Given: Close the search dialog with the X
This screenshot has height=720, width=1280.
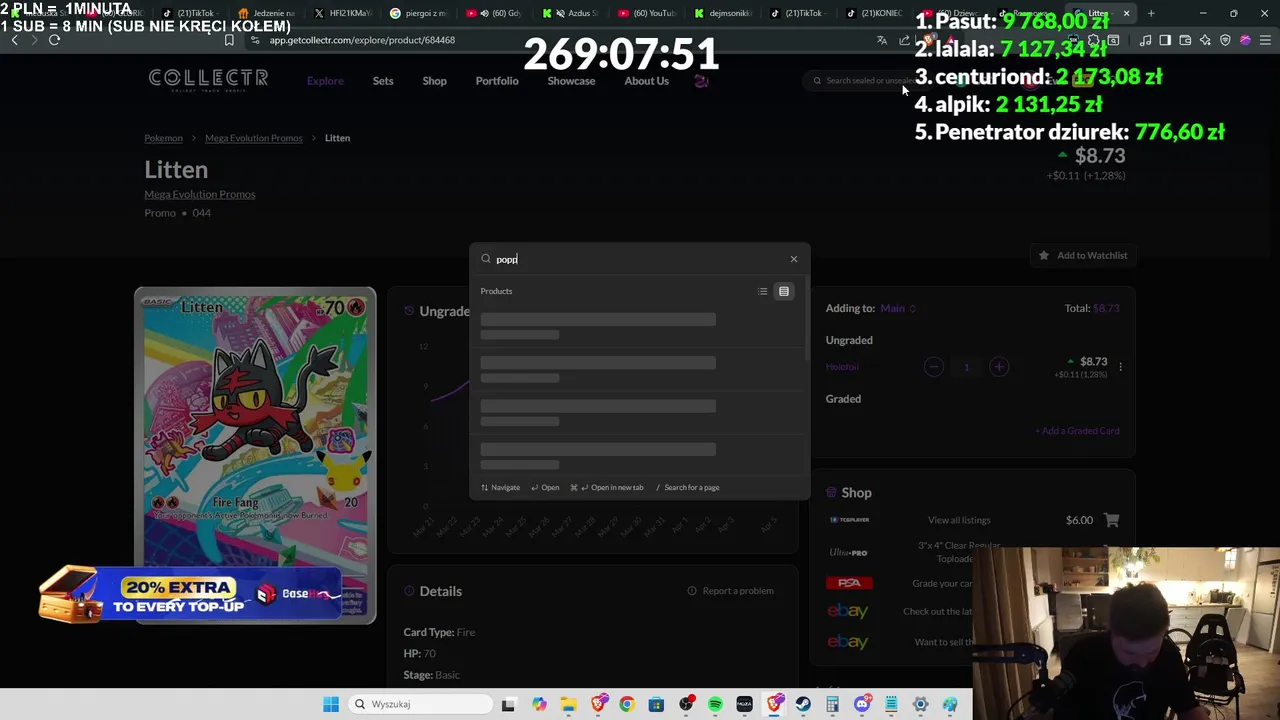Looking at the screenshot, I should pyautogui.click(x=794, y=259).
